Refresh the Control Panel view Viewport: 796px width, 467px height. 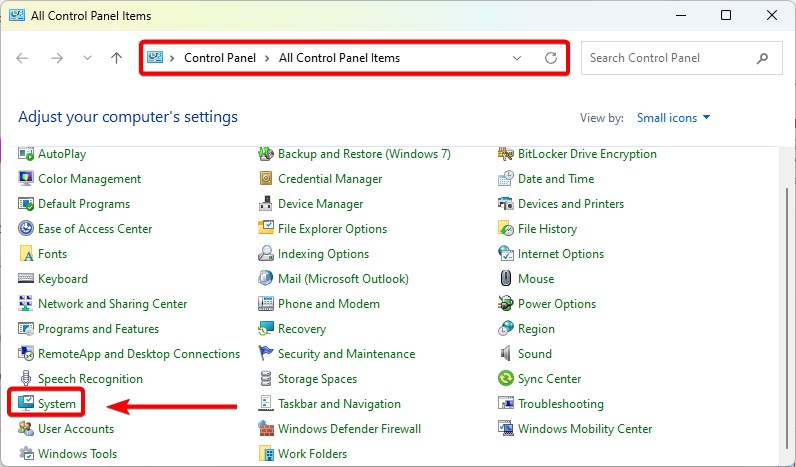(x=551, y=58)
